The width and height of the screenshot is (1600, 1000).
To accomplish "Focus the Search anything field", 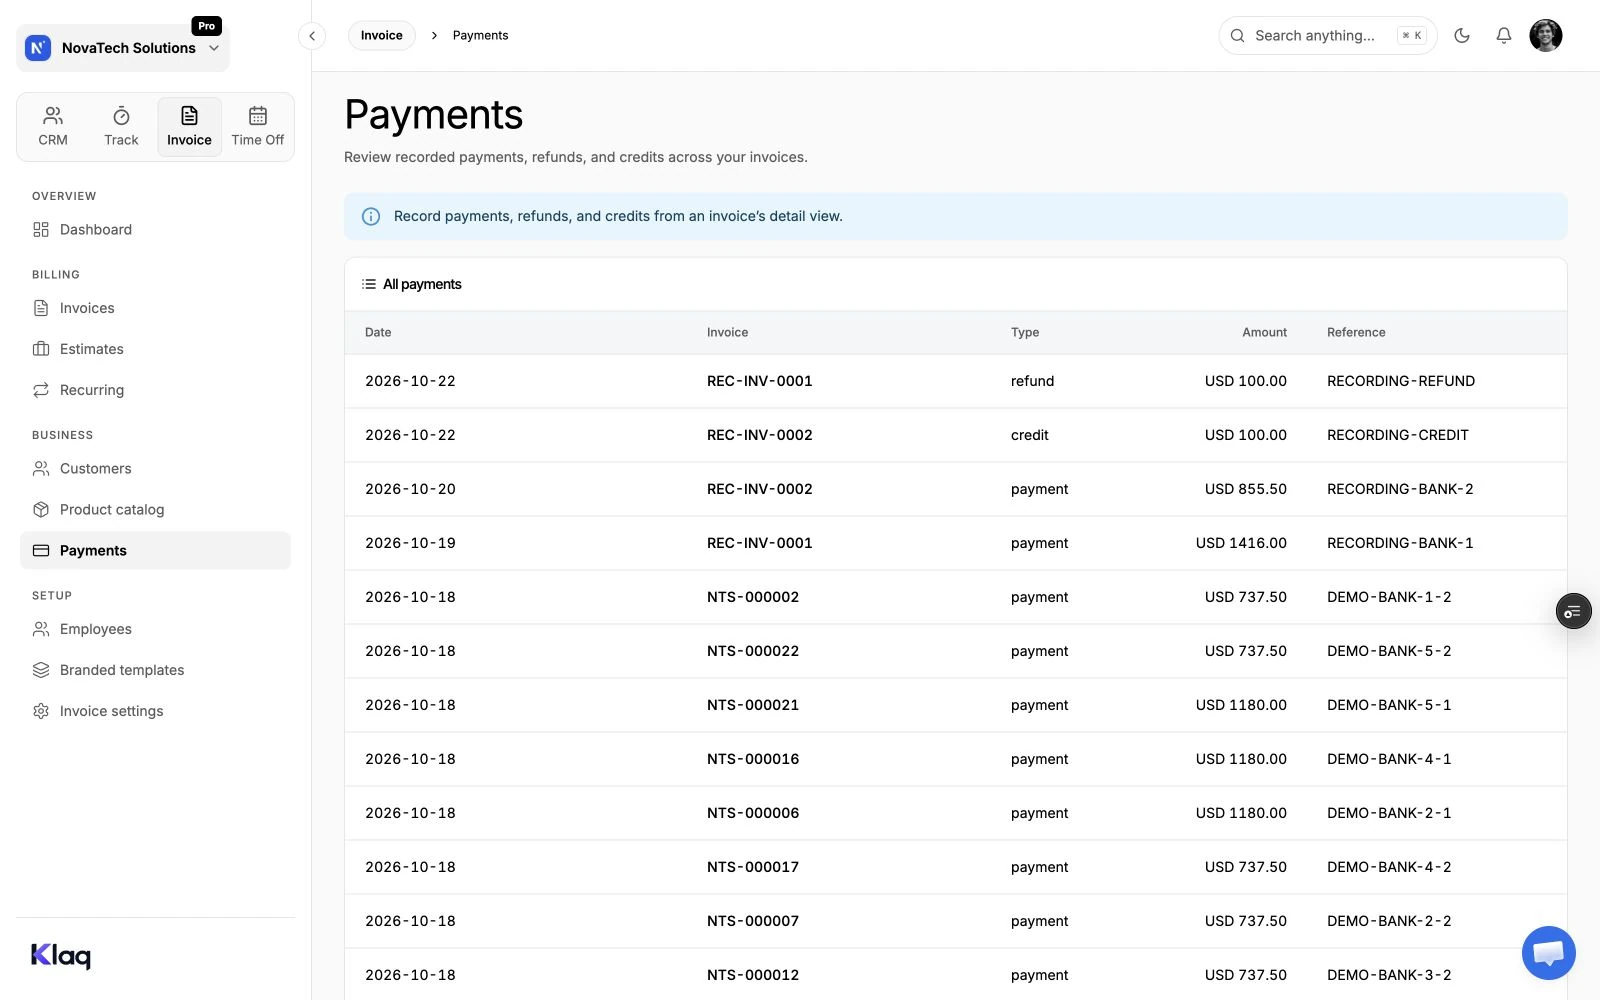I will pyautogui.click(x=1327, y=35).
